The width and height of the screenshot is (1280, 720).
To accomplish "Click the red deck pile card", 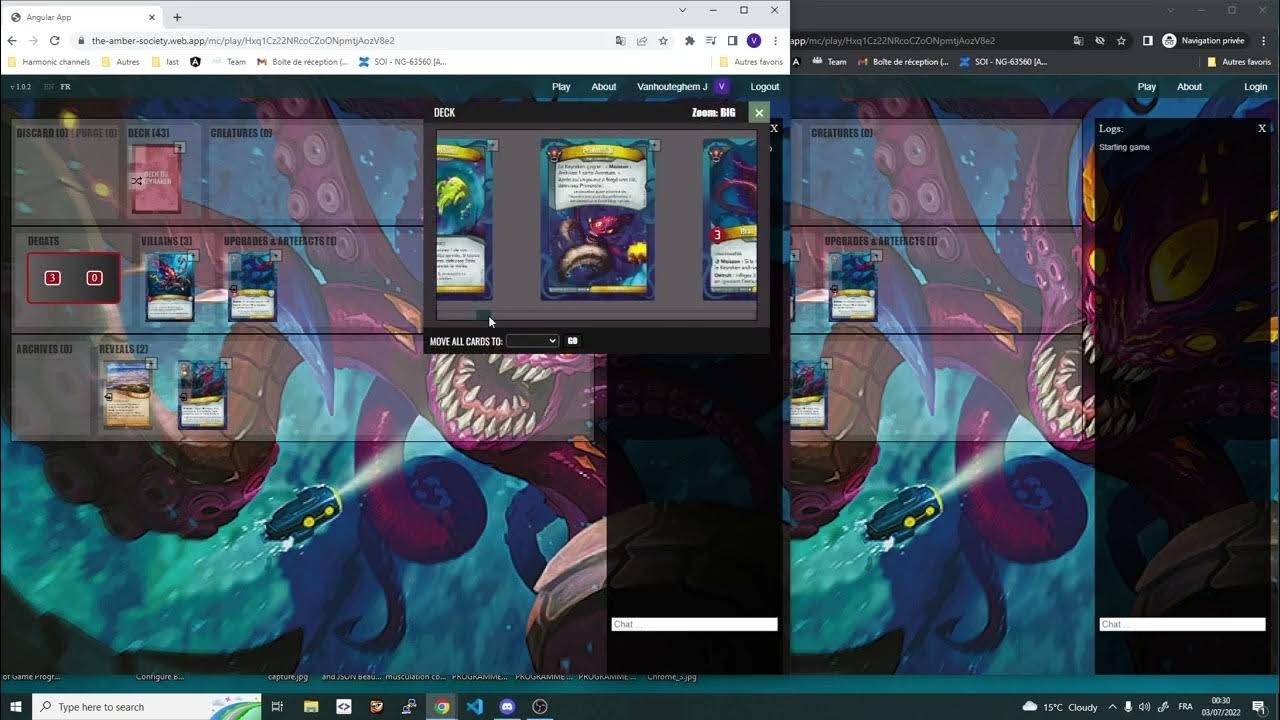I will click(x=156, y=180).
